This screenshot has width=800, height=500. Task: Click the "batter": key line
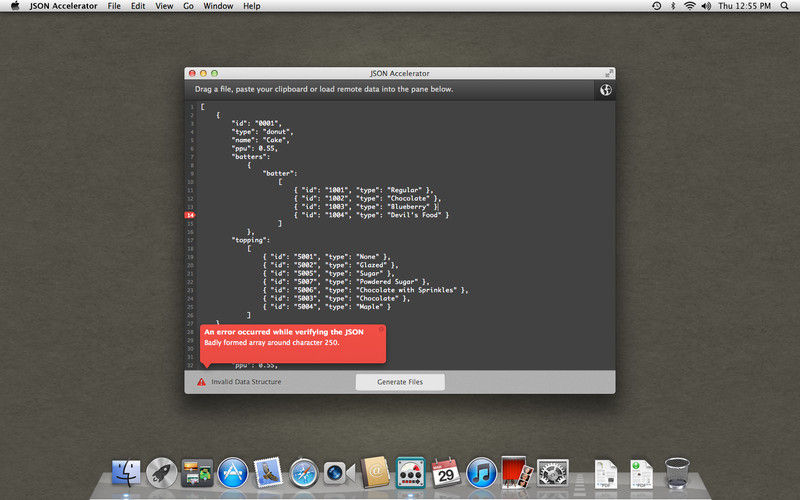(x=280, y=173)
